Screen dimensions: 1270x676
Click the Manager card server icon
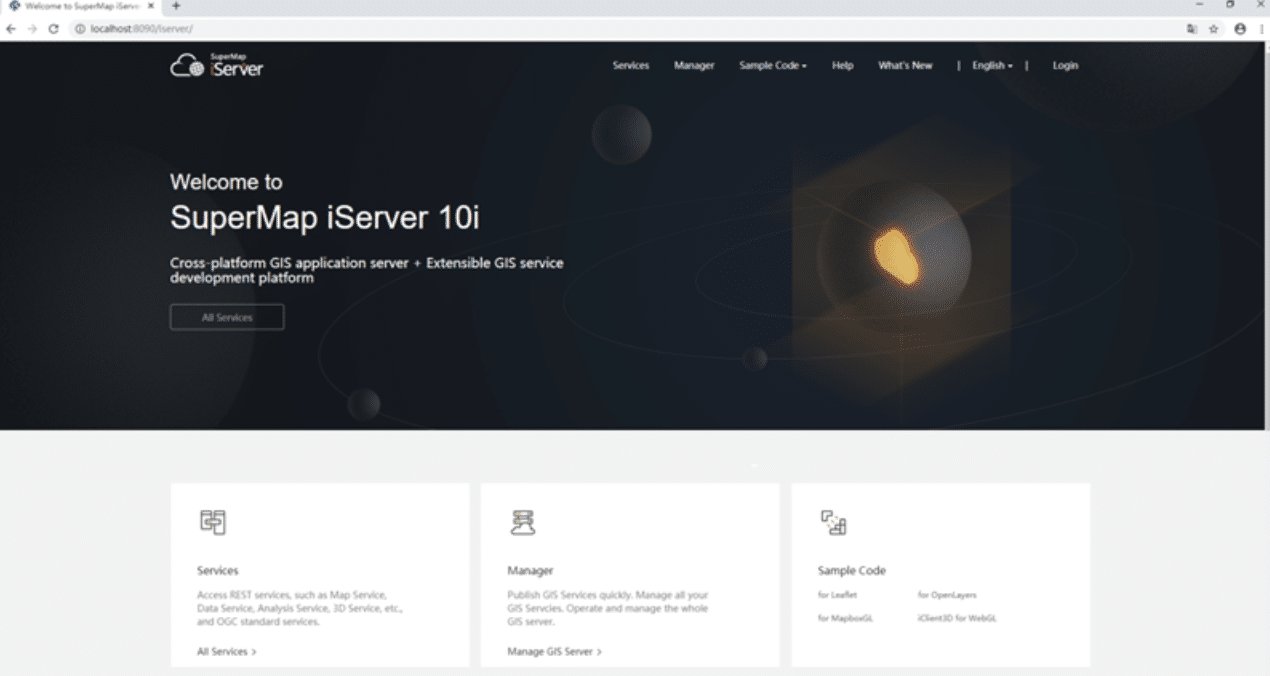click(523, 522)
